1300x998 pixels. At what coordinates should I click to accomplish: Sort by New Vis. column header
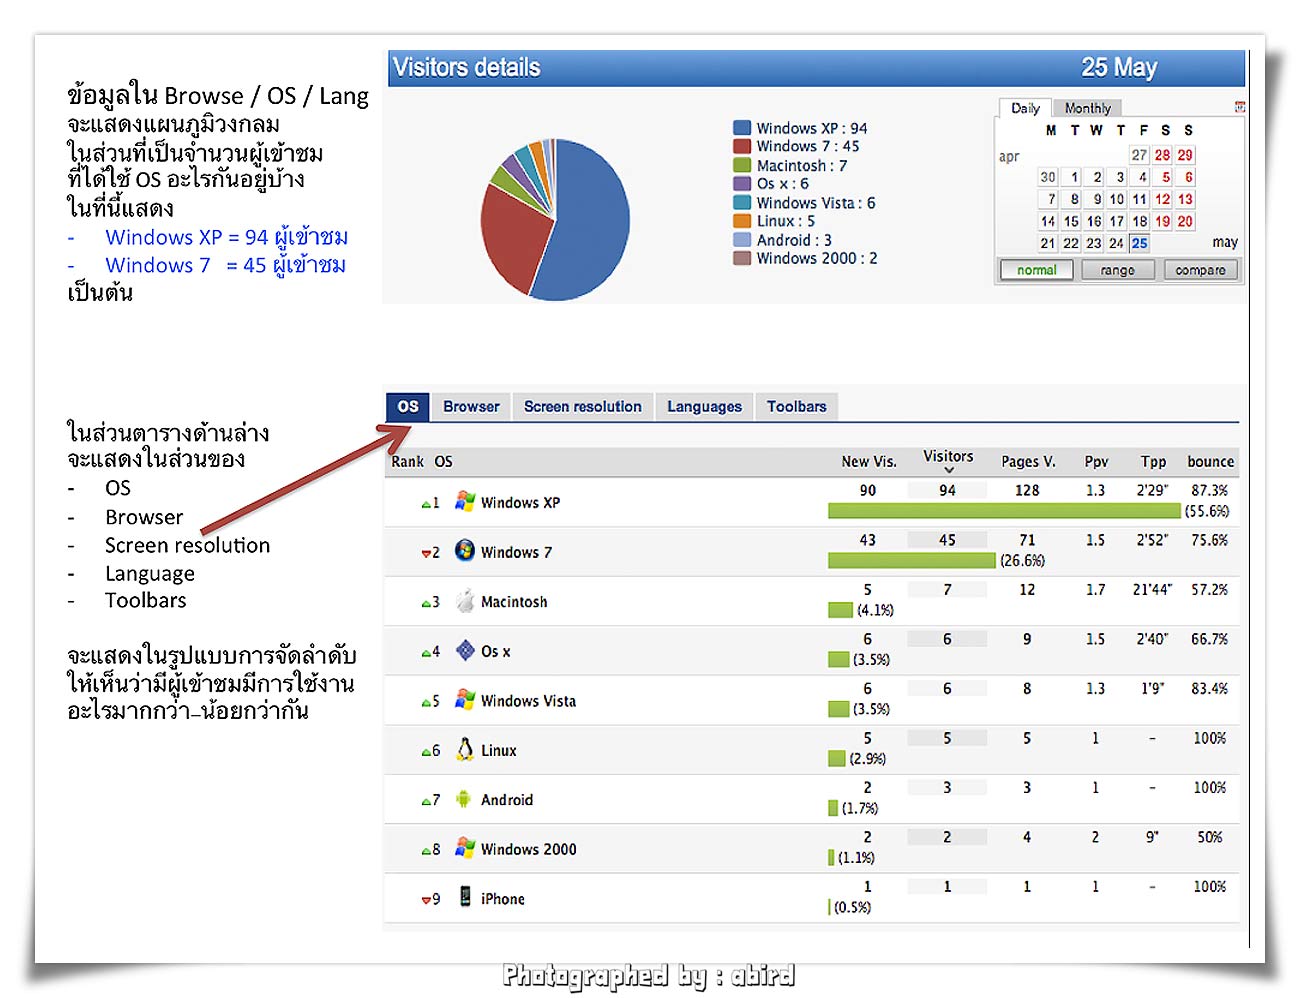tap(869, 462)
